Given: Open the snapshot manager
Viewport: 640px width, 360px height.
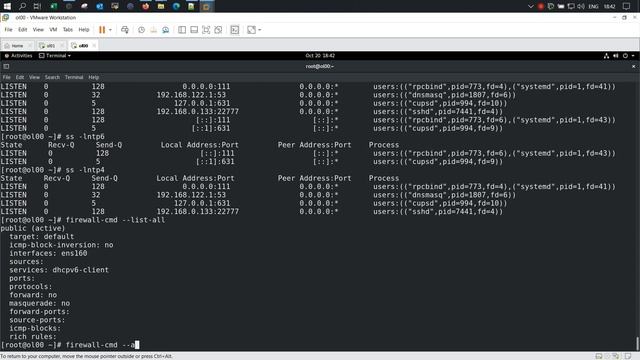Looking at the screenshot, I should (x=166, y=30).
